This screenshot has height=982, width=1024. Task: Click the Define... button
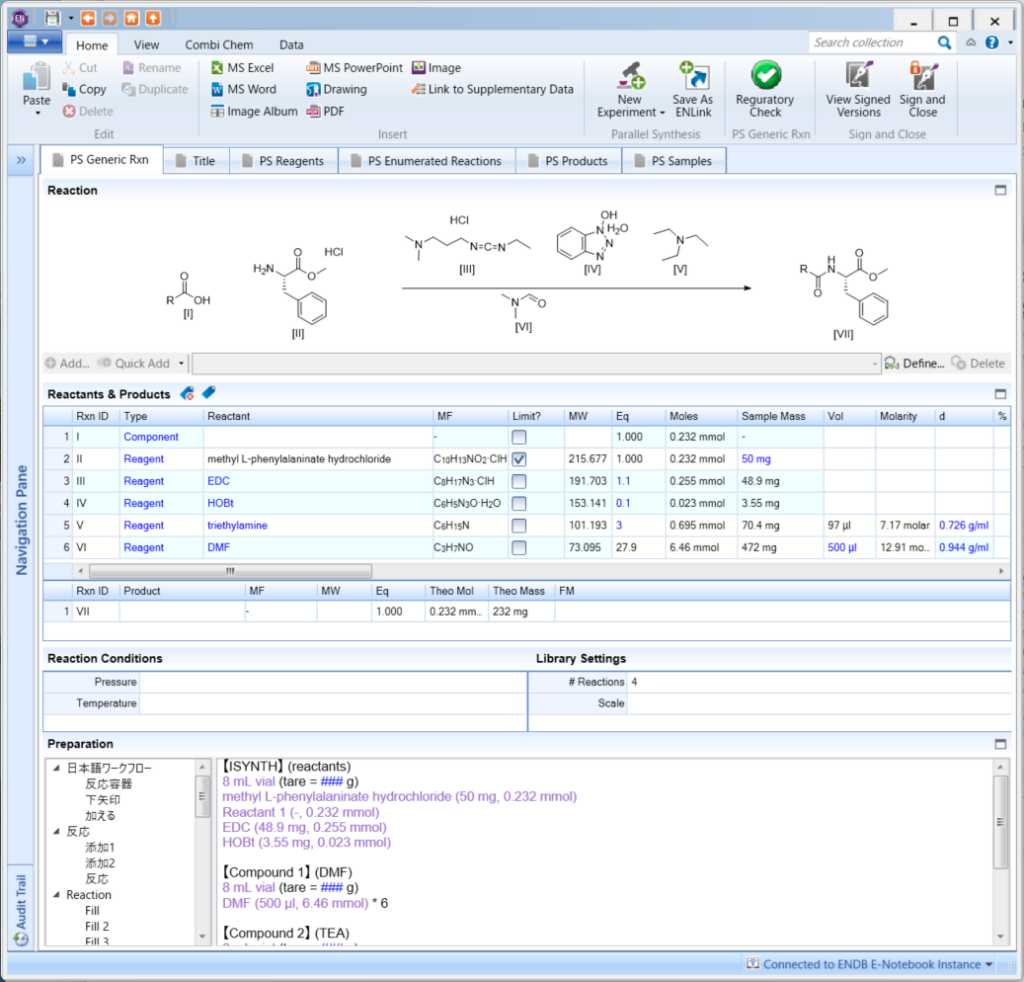click(x=914, y=364)
